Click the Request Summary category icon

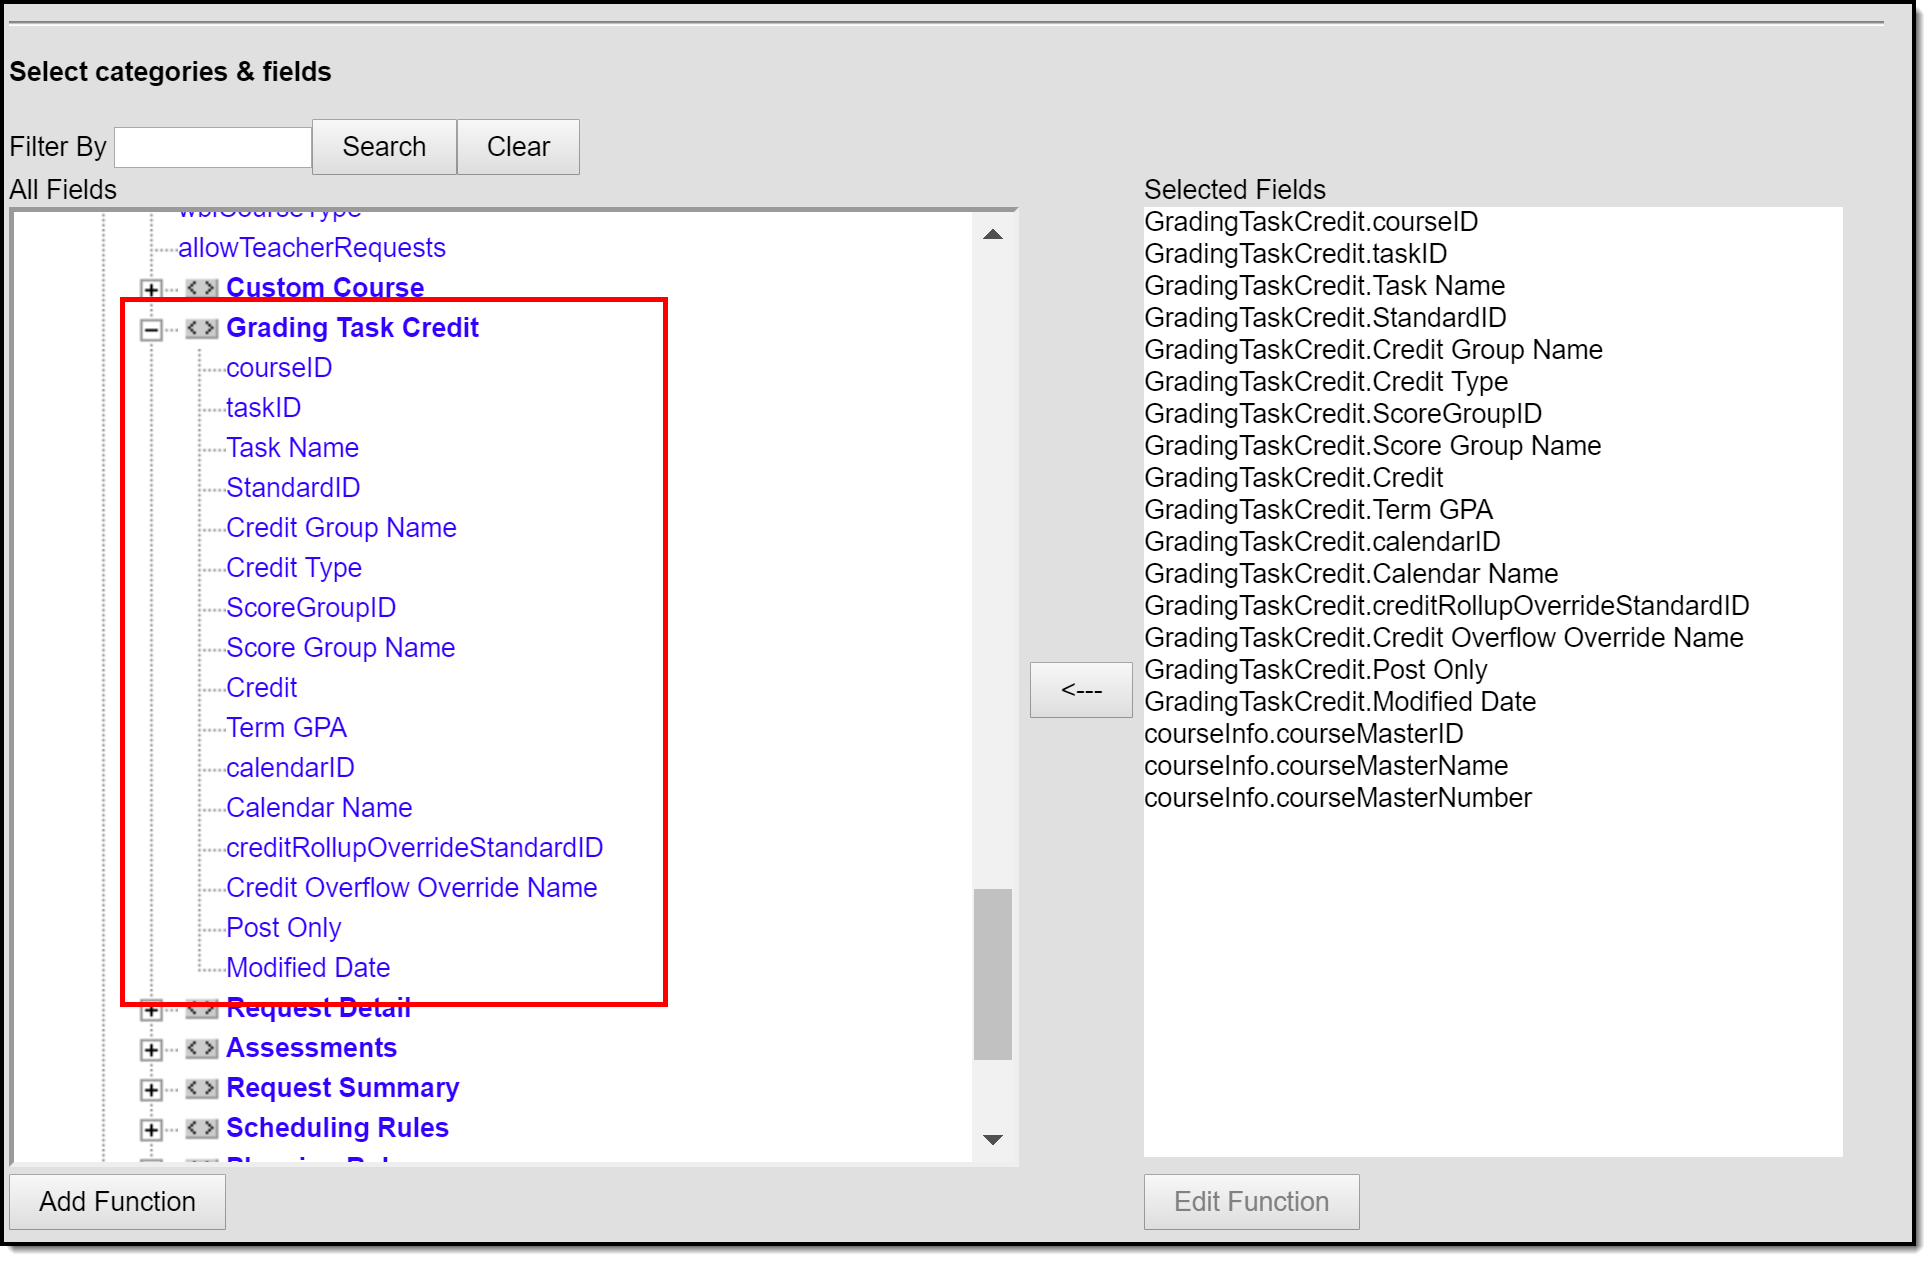201,1088
